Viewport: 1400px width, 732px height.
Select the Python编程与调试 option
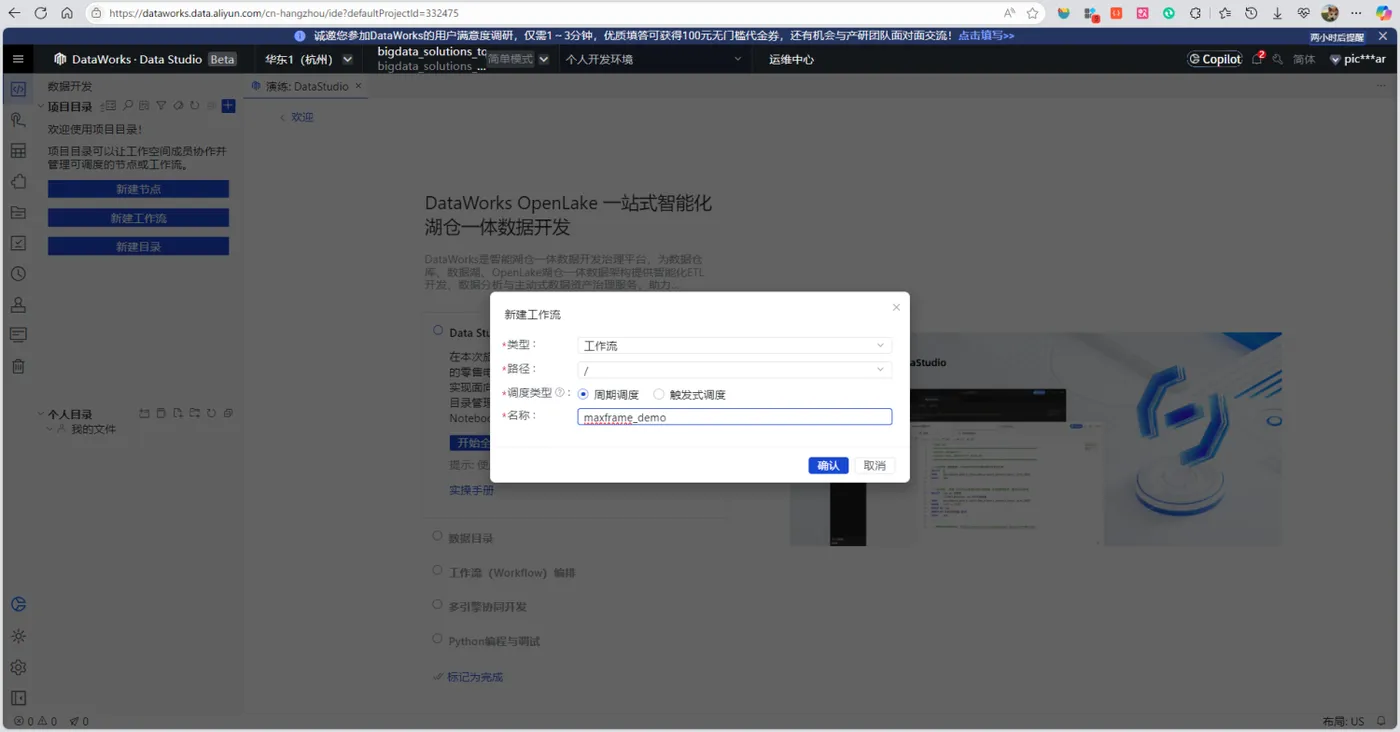(x=437, y=638)
